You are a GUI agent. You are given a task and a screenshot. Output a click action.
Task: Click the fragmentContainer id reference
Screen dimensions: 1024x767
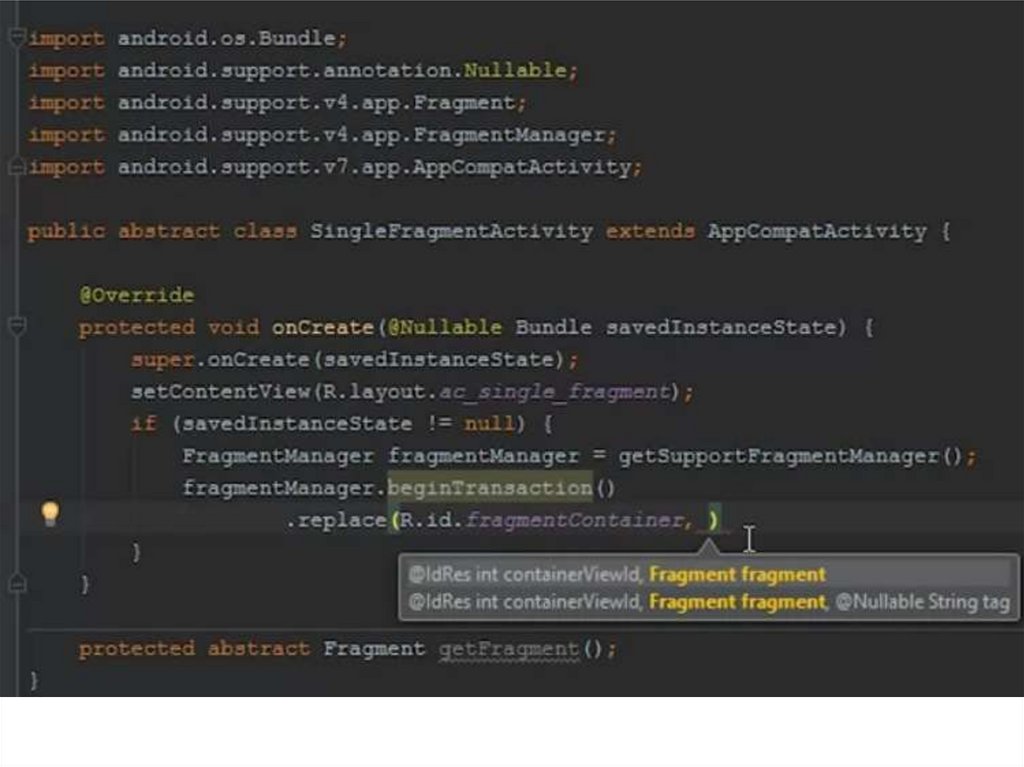coord(578,520)
